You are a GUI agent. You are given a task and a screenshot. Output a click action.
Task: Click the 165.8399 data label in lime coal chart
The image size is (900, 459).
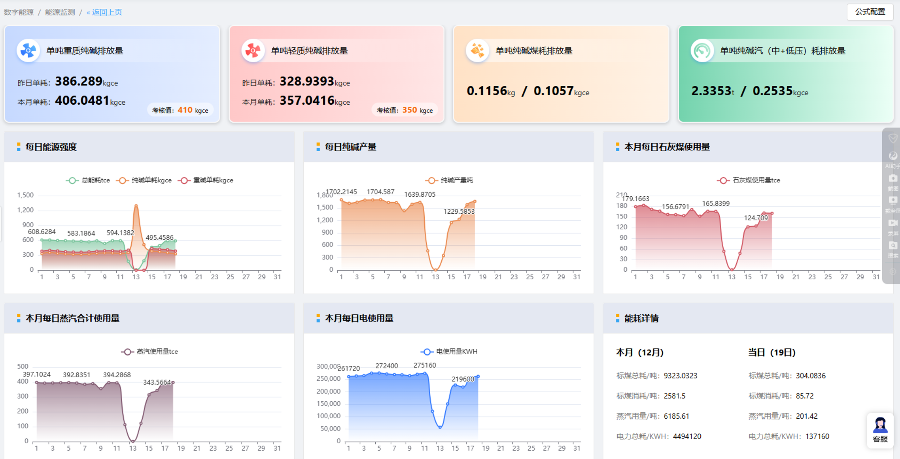click(x=716, y=203)
